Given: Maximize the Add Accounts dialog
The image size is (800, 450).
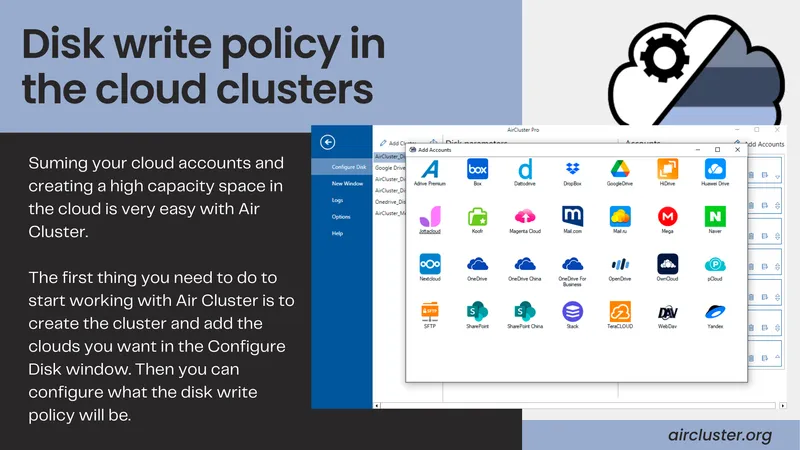Looking at the screenshot, I should [717, 149].
